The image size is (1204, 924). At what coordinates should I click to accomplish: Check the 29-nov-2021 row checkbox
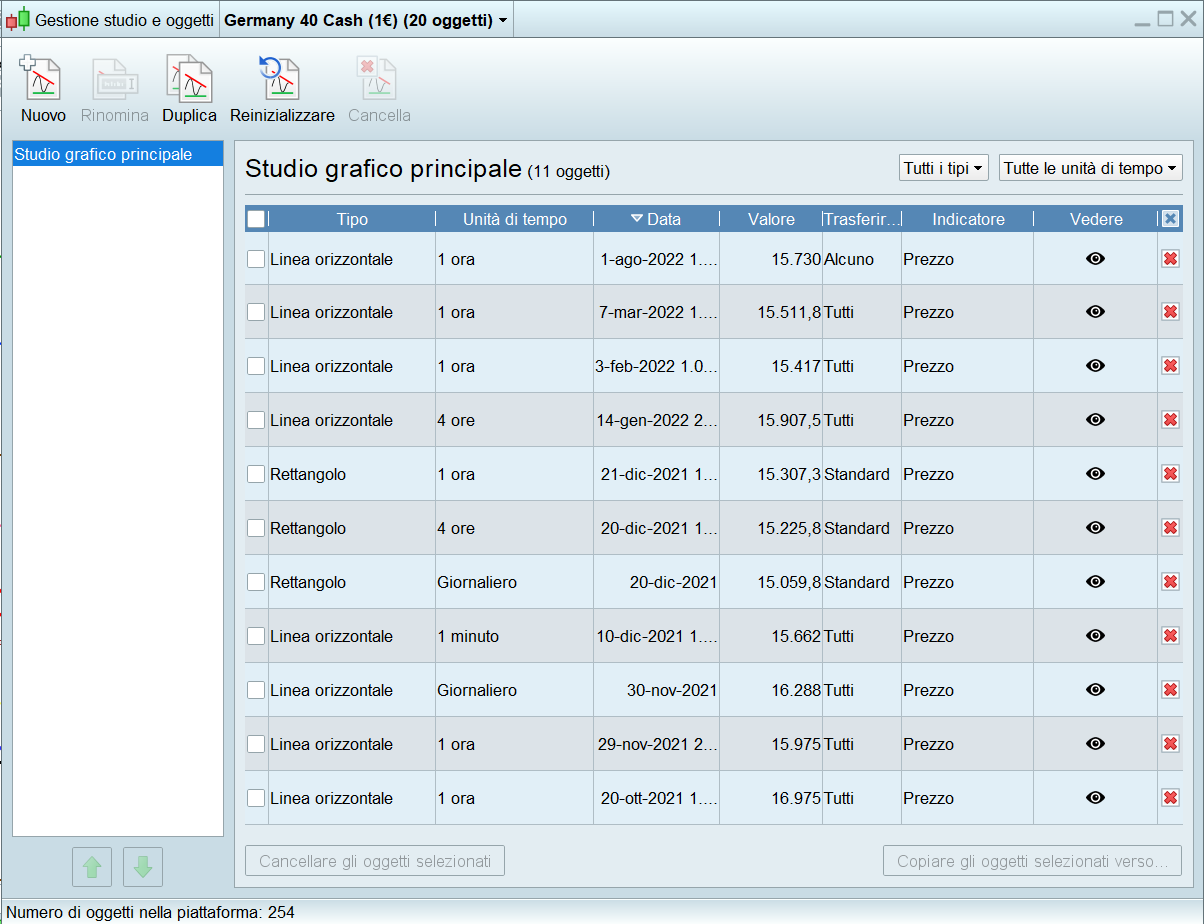click(x=256, y=744)
